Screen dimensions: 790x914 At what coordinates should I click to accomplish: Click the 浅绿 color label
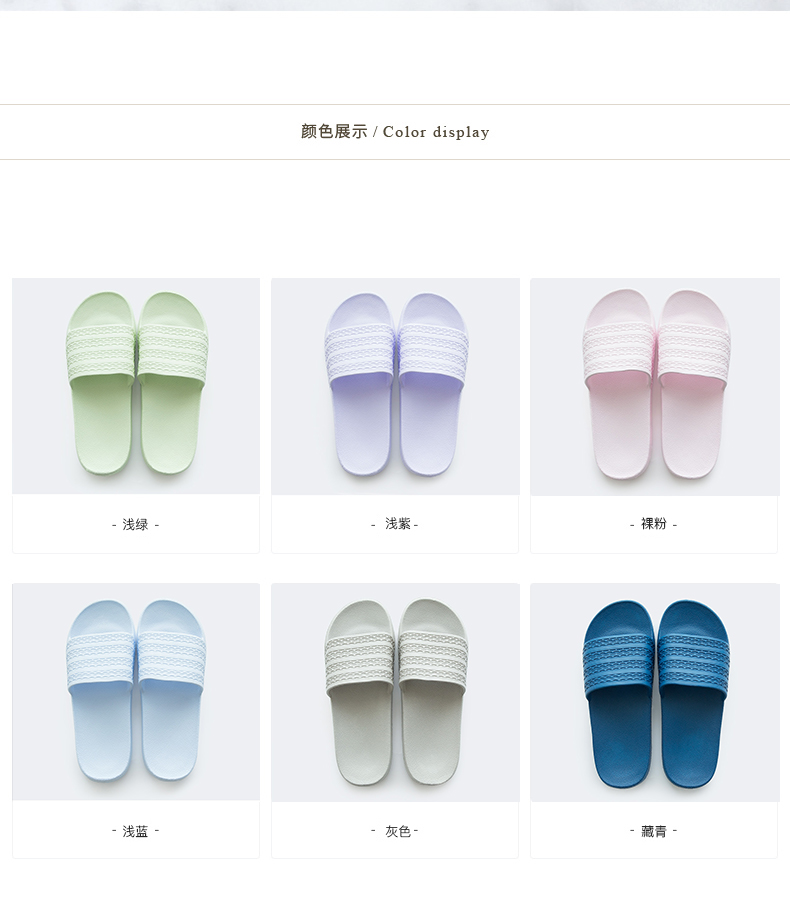point(135,525)
